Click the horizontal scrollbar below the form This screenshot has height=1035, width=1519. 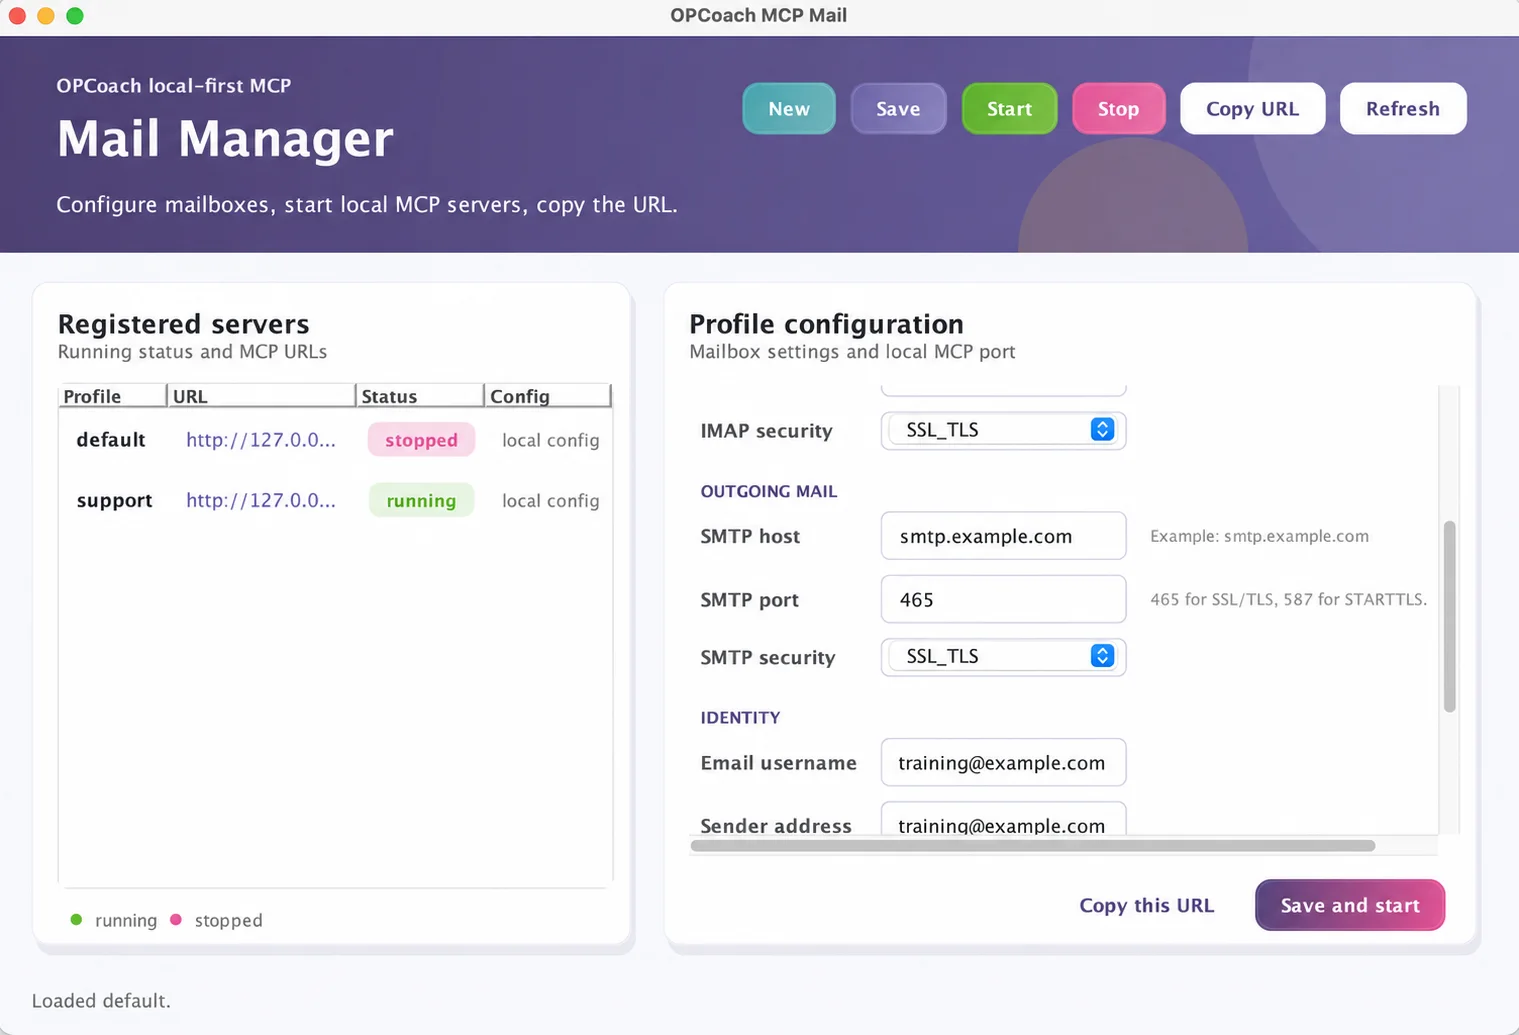tap(1032, 846)
